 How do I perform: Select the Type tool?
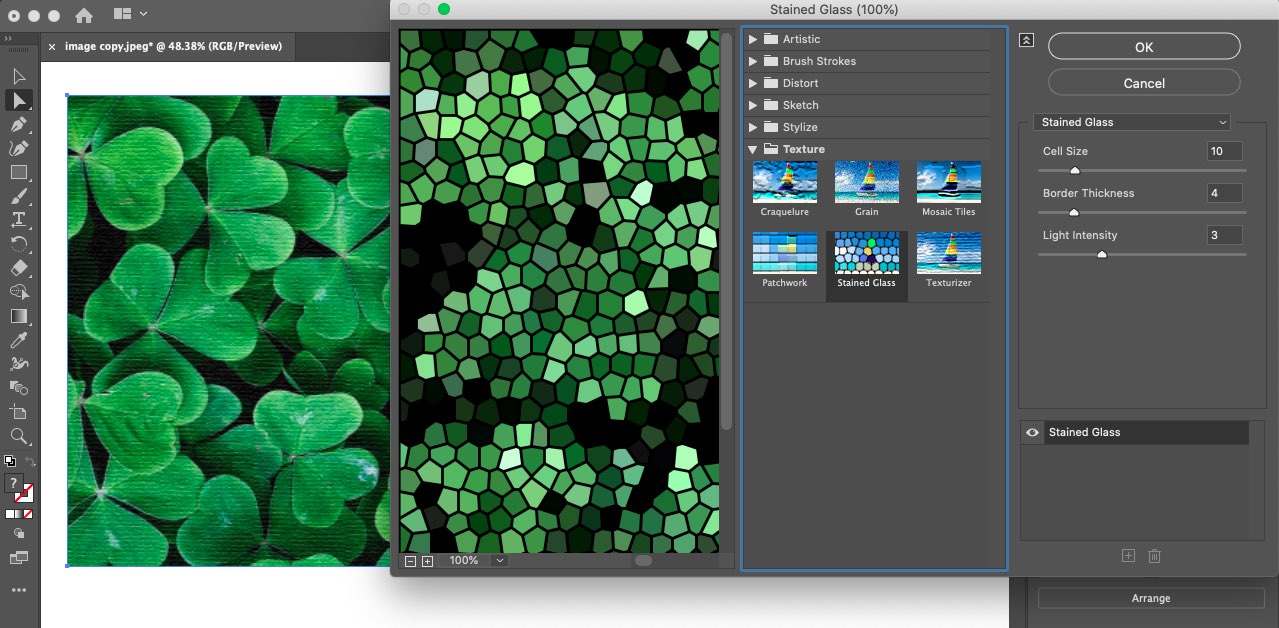coord(18,220)
